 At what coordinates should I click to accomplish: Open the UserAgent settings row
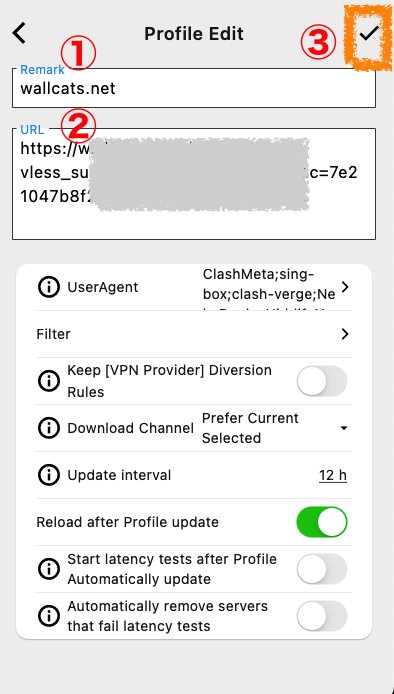coord(194,287)
